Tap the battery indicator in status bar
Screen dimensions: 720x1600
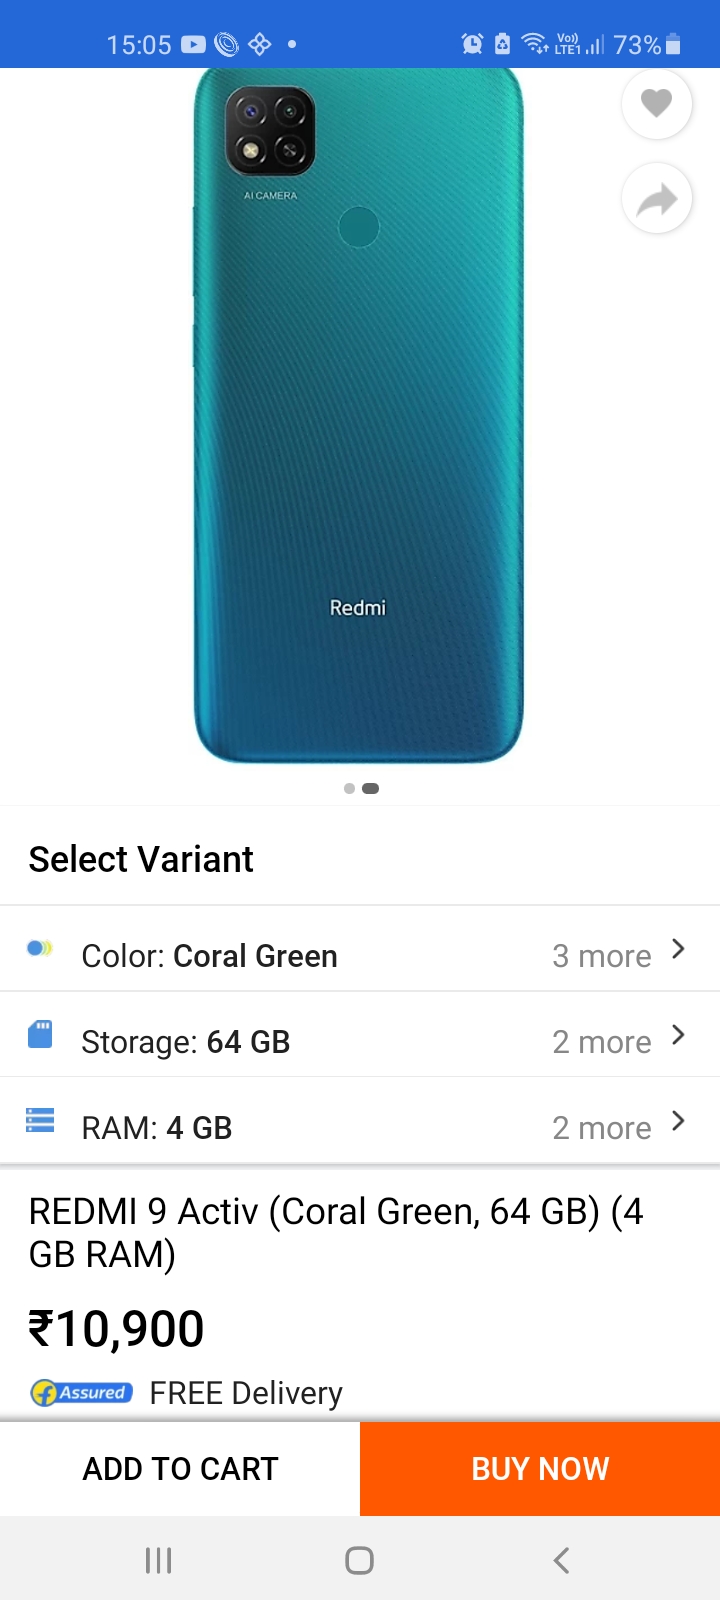click(x=673, y=44)
